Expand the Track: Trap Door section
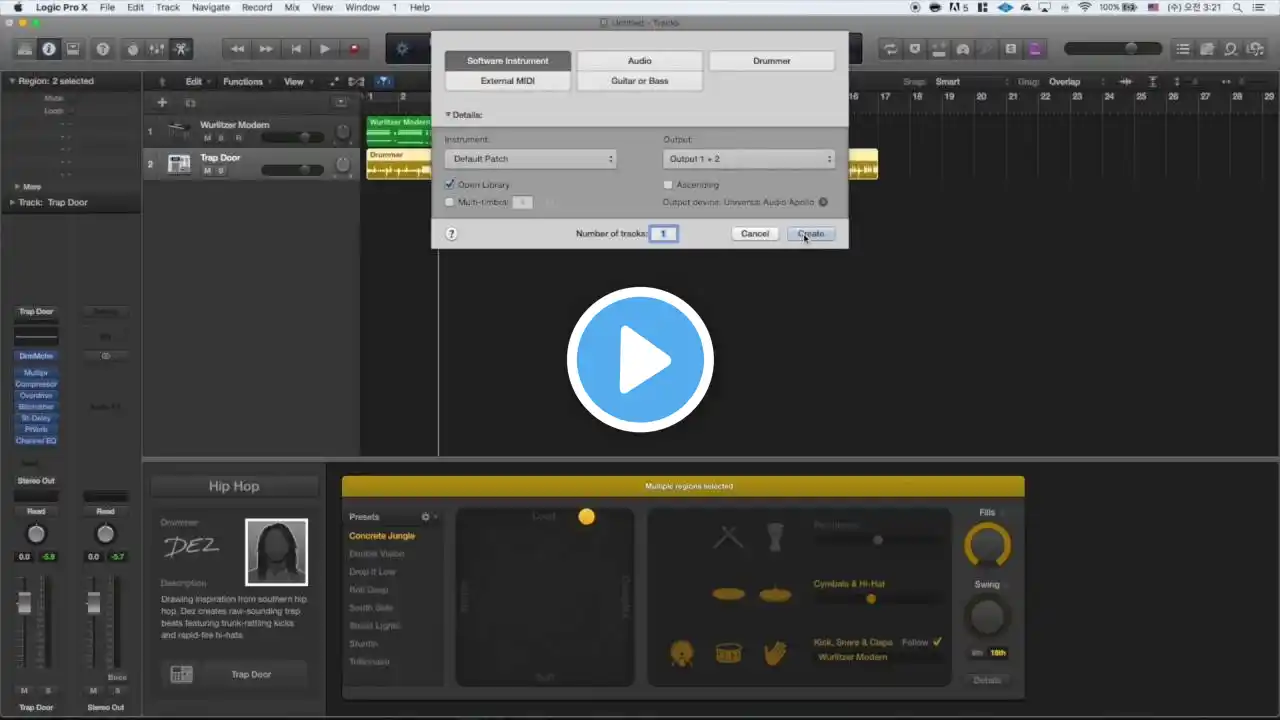The height and width of the screenshot is (720, 1280). click(x=12, y=202)
